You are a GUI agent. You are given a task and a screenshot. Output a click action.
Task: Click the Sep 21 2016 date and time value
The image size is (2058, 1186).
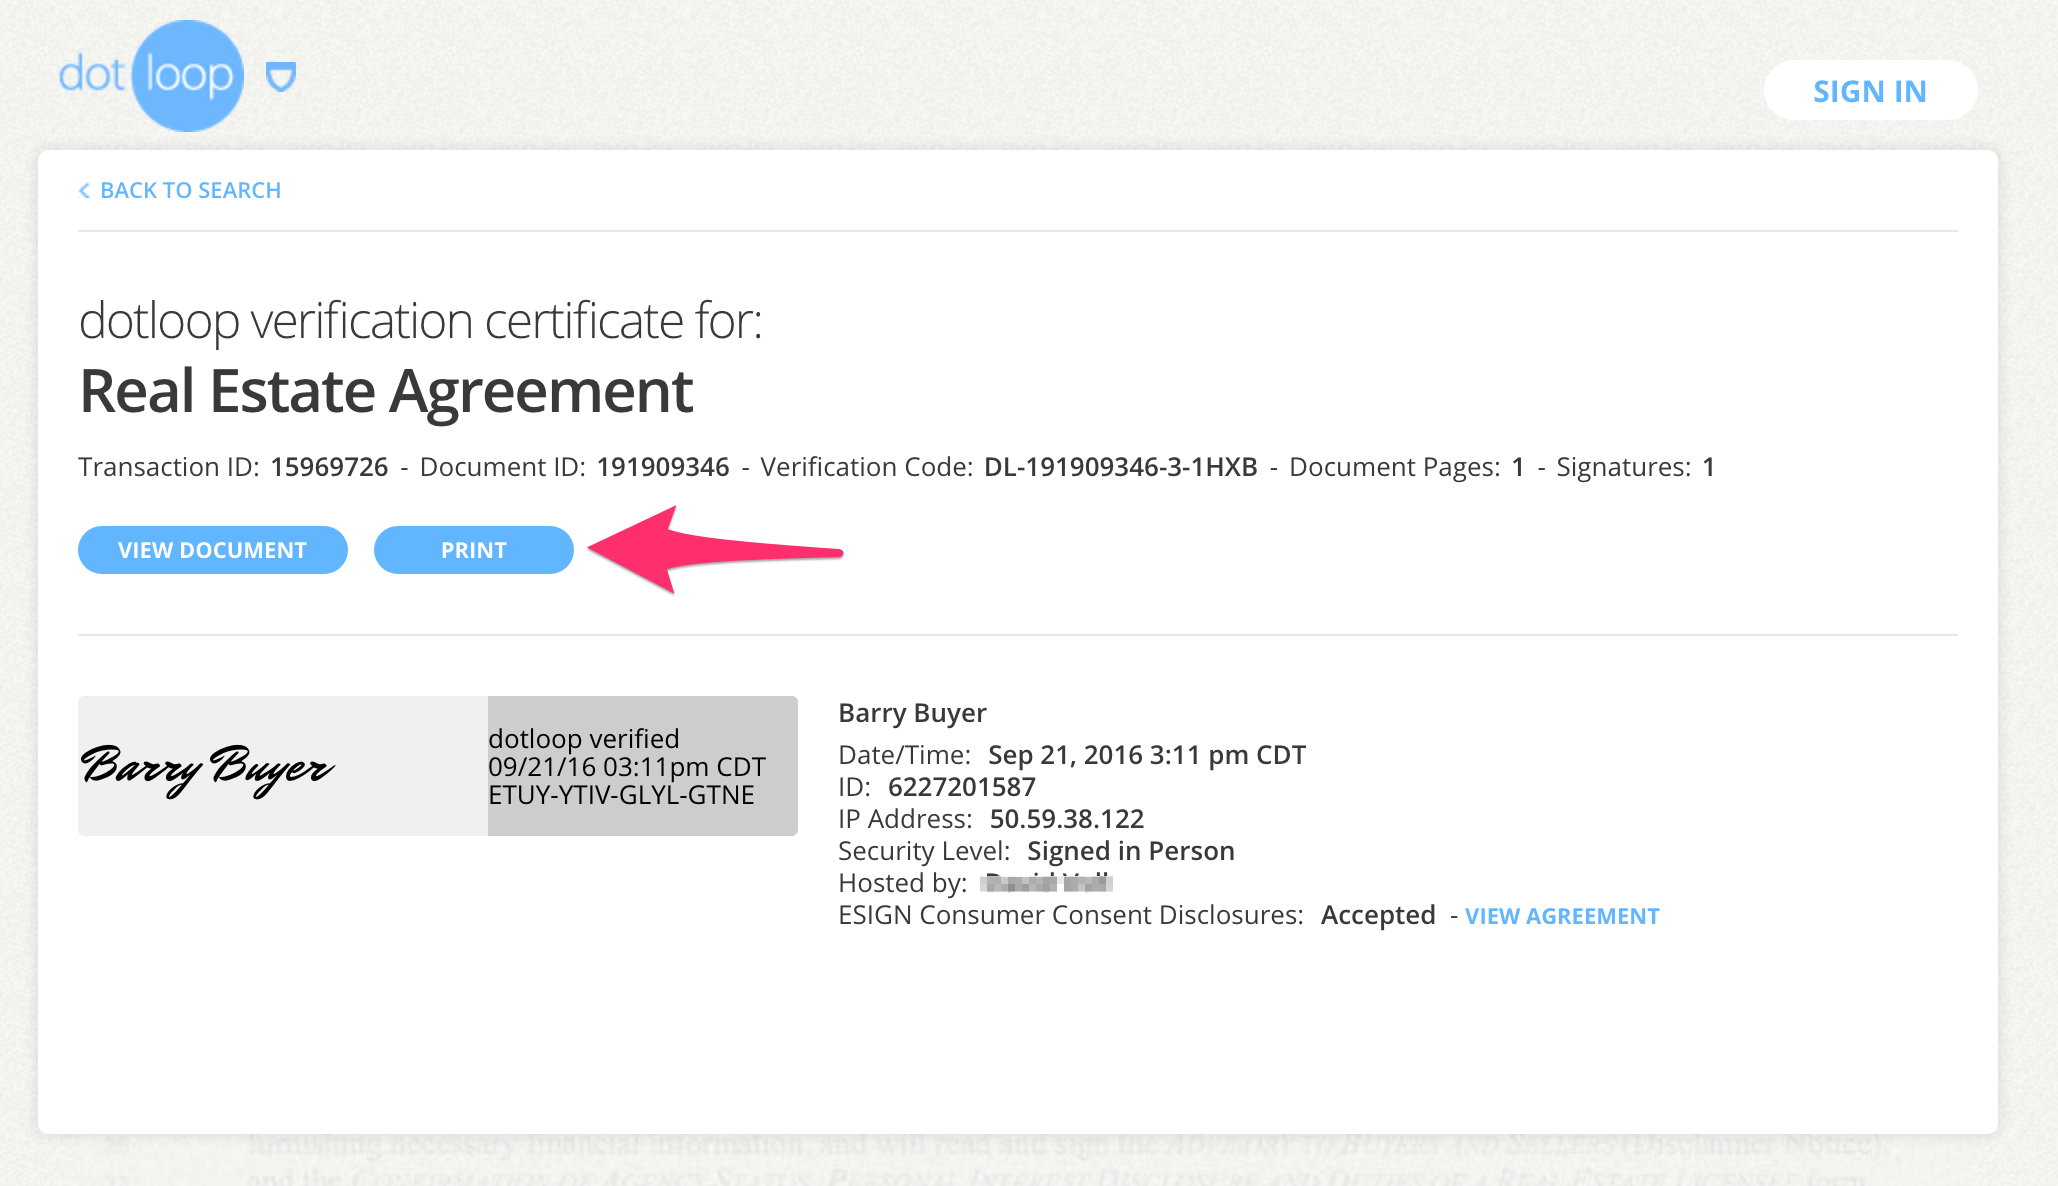click(x=1146, y=755)
